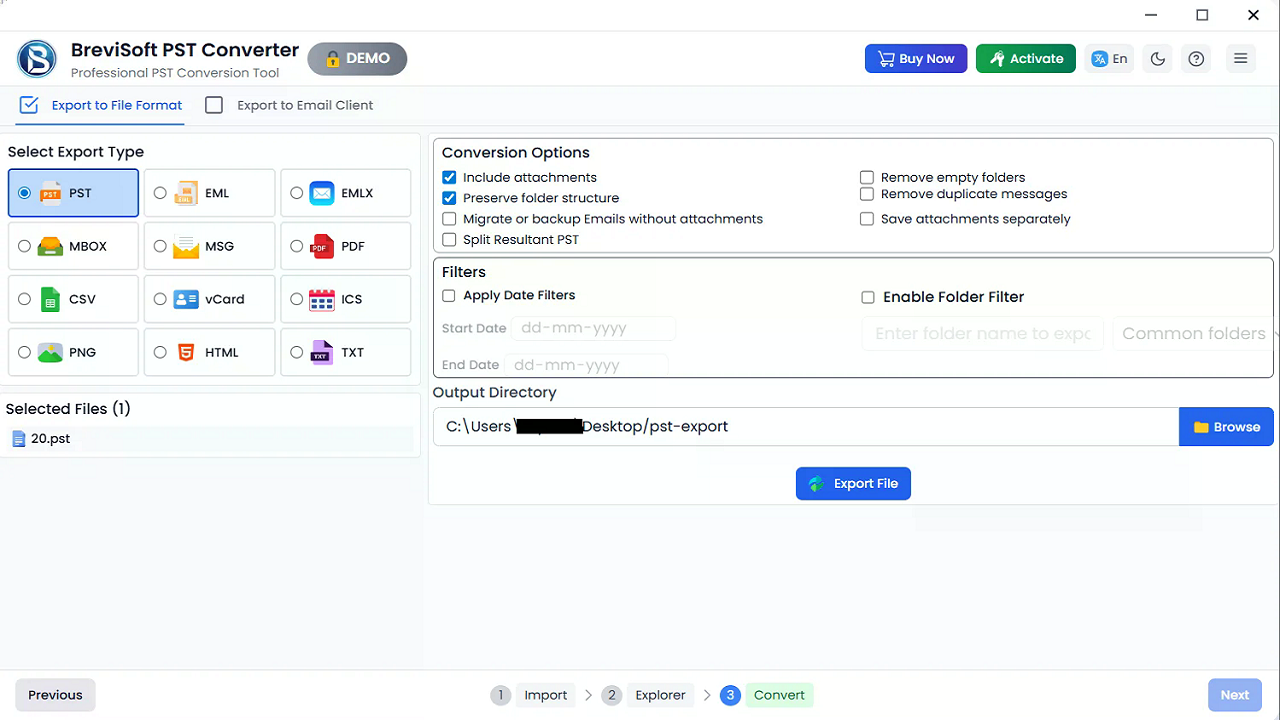Click the Previous button

[55, 695]
